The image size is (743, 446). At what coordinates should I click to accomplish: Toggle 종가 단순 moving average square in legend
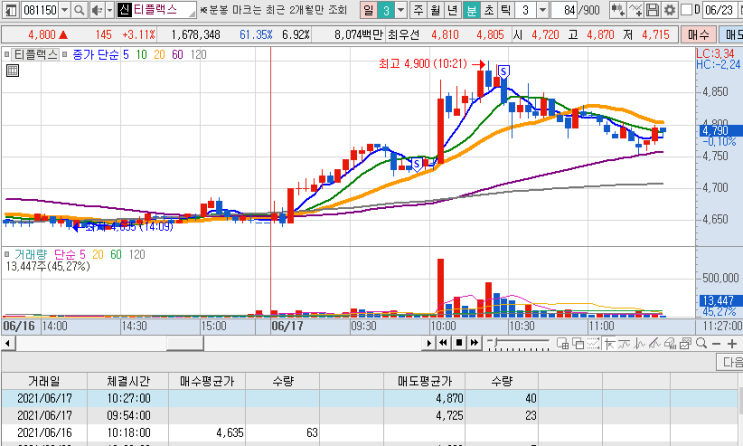point(64,55)
